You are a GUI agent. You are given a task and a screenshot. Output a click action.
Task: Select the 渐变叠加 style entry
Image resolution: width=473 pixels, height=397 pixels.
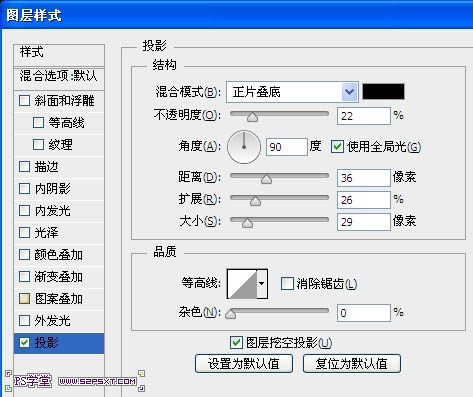pyautogui.click(x=59, y=276)
